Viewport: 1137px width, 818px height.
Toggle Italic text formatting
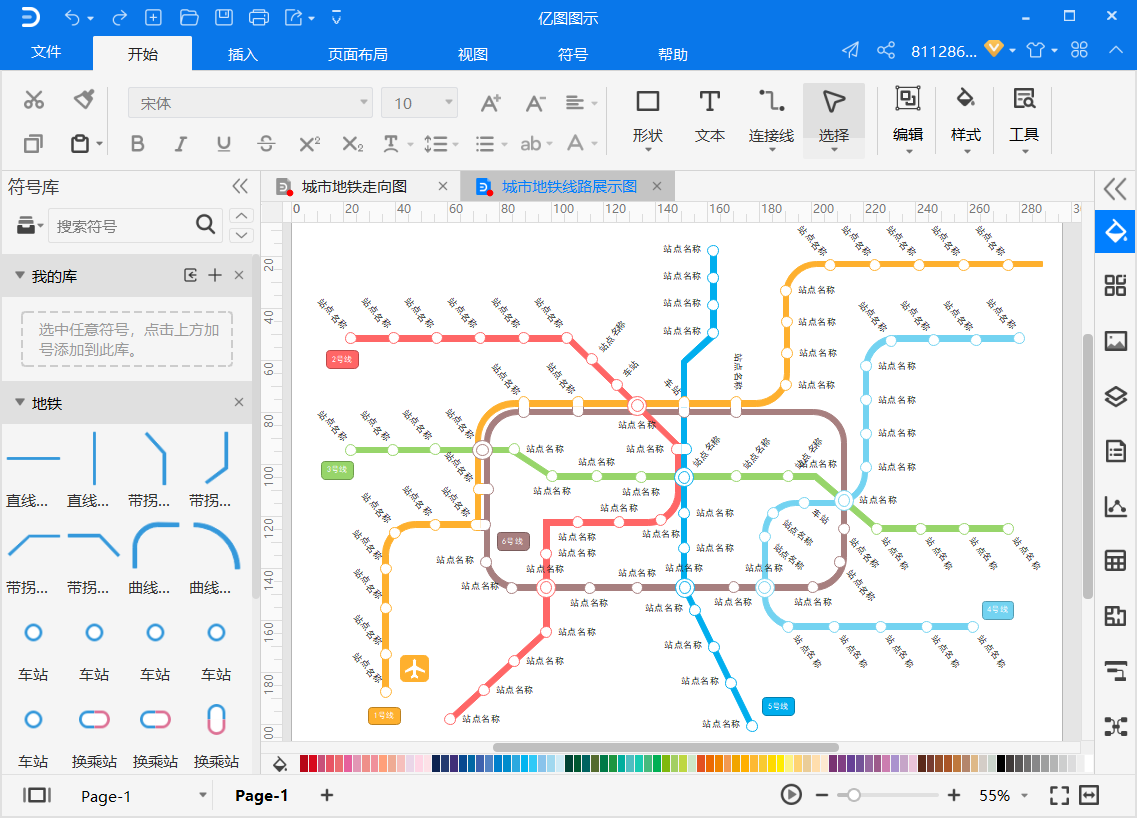pos(181,144)
